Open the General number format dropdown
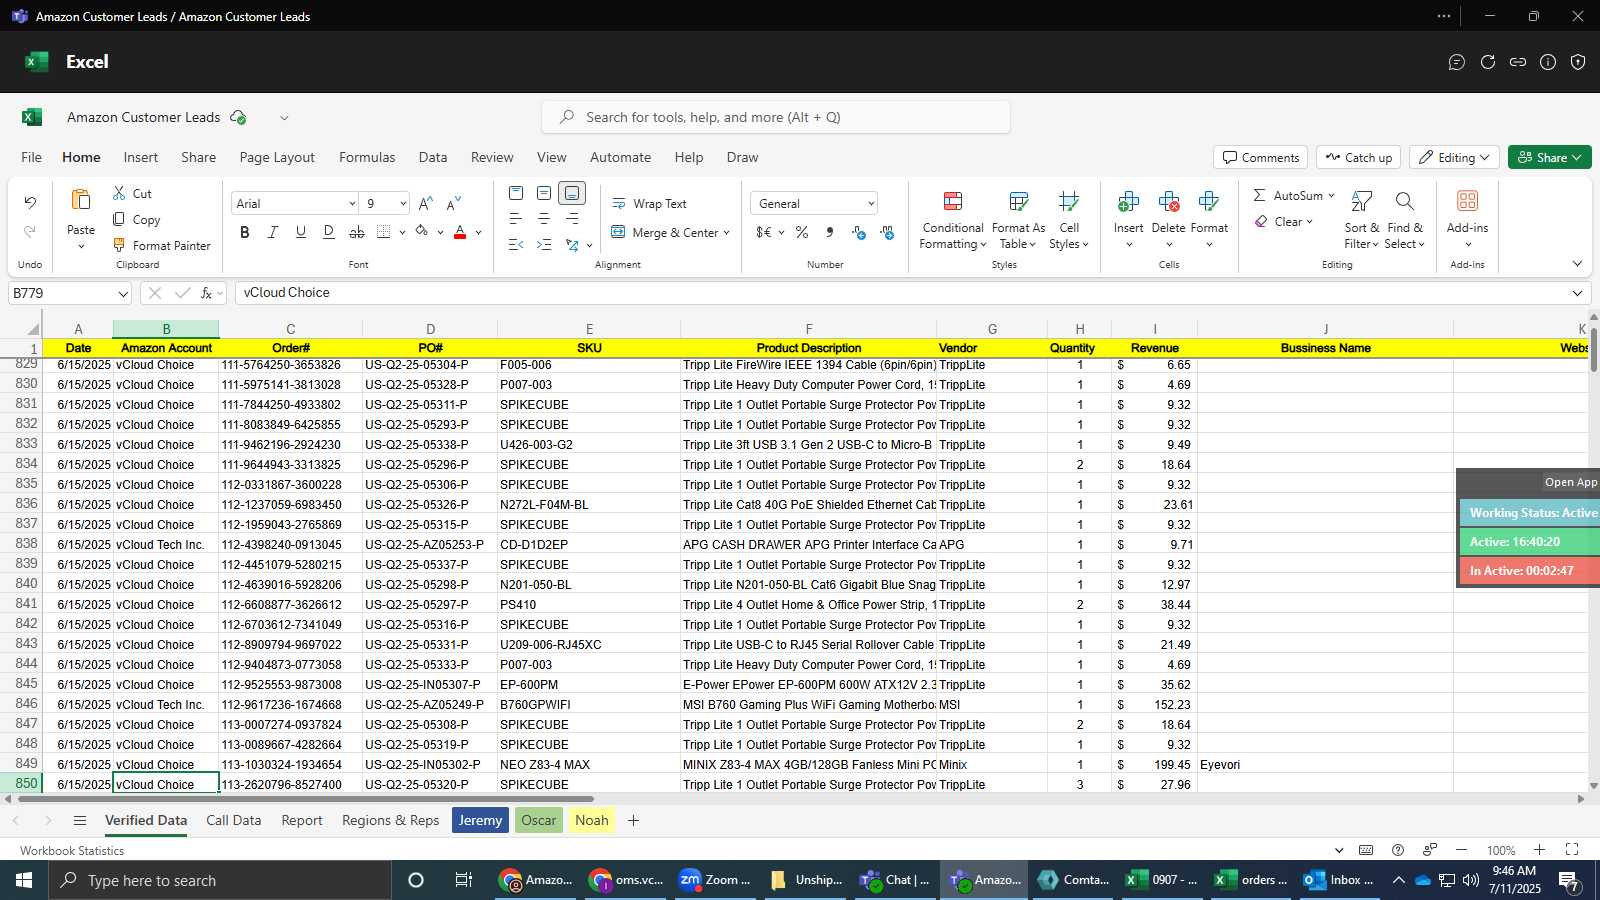 click(871, 203)
